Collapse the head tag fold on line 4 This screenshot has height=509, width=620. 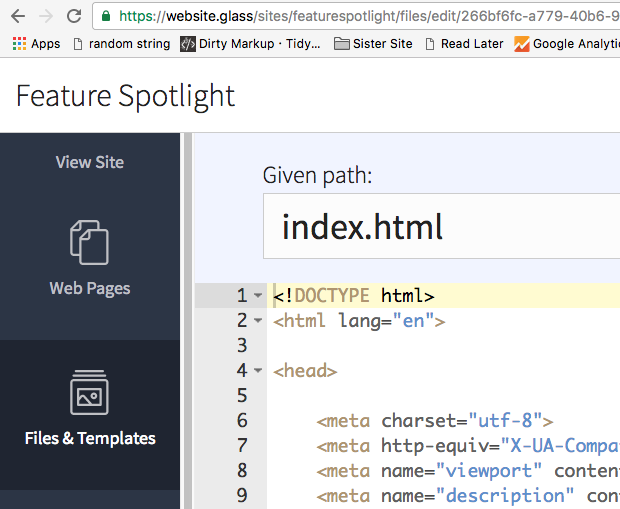click(258, 371)
